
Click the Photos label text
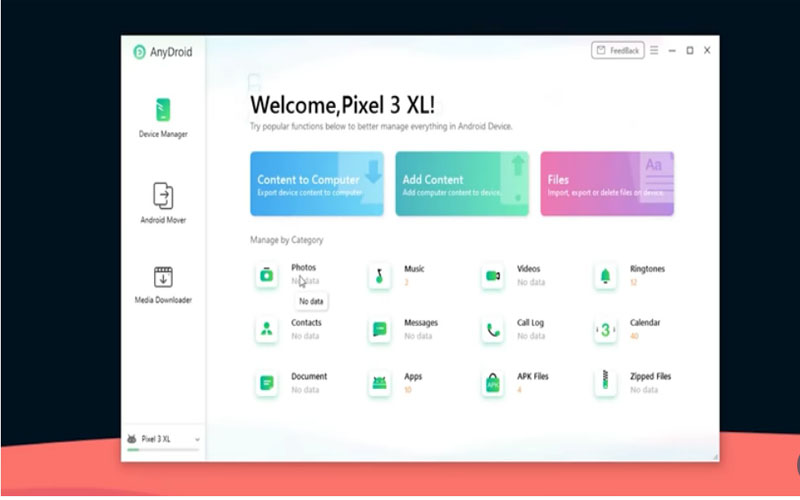[304, 267]
